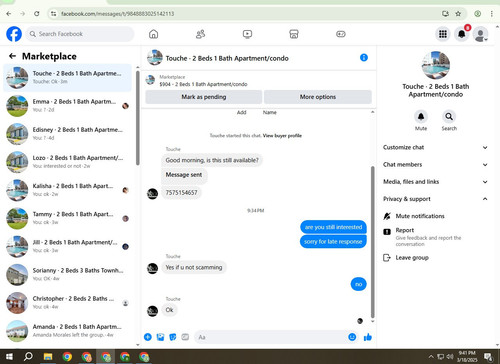The image size is (500, 364).
Task: Click the Windows taskbar search icon
Action: click(x=28, y=357)
